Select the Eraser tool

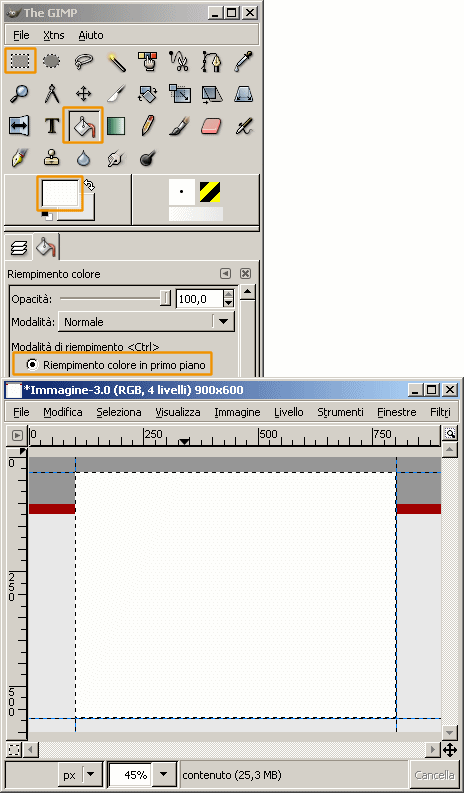(x=211, y=125)
